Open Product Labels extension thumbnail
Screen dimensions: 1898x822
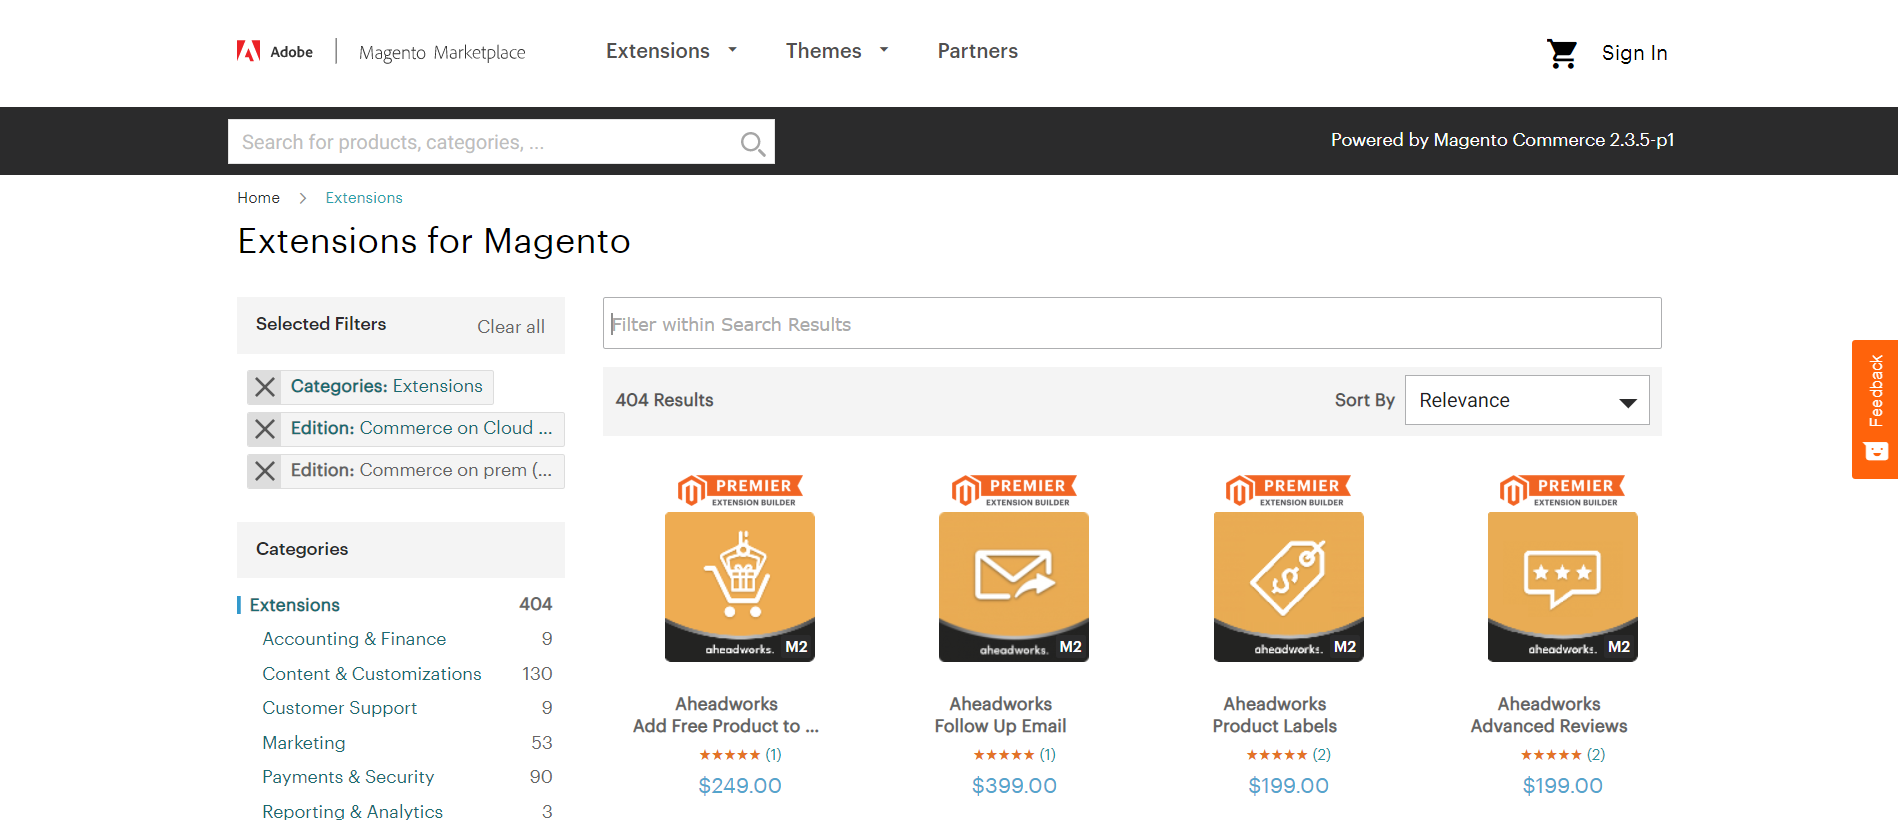(1289, 587)
